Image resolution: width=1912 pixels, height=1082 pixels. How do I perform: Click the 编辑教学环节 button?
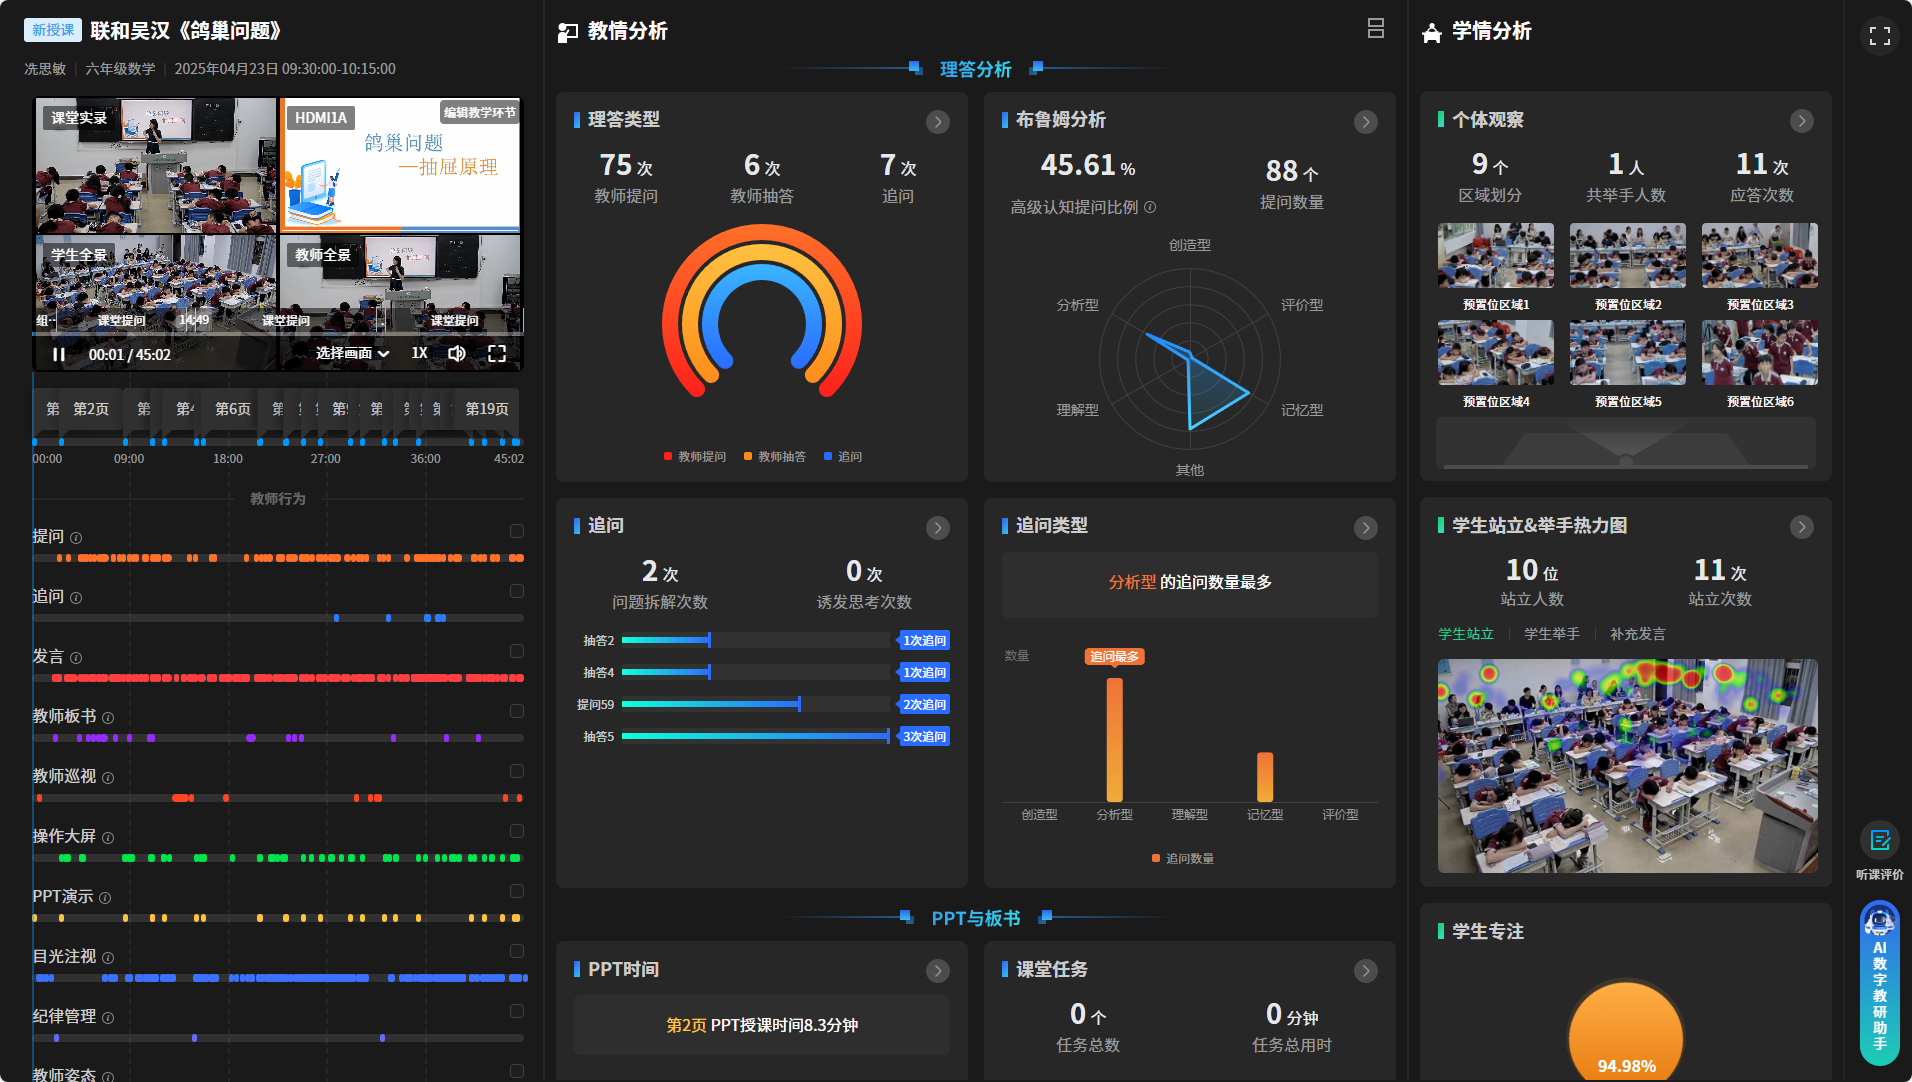coord(480,113)
